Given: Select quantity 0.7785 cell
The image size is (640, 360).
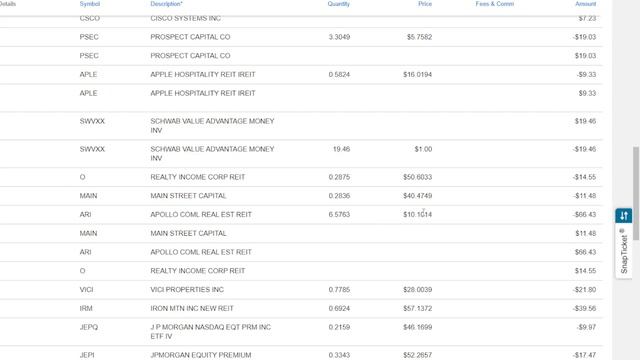Looking at the screenshot, I should pyautogui.click(x=339, y=290).
